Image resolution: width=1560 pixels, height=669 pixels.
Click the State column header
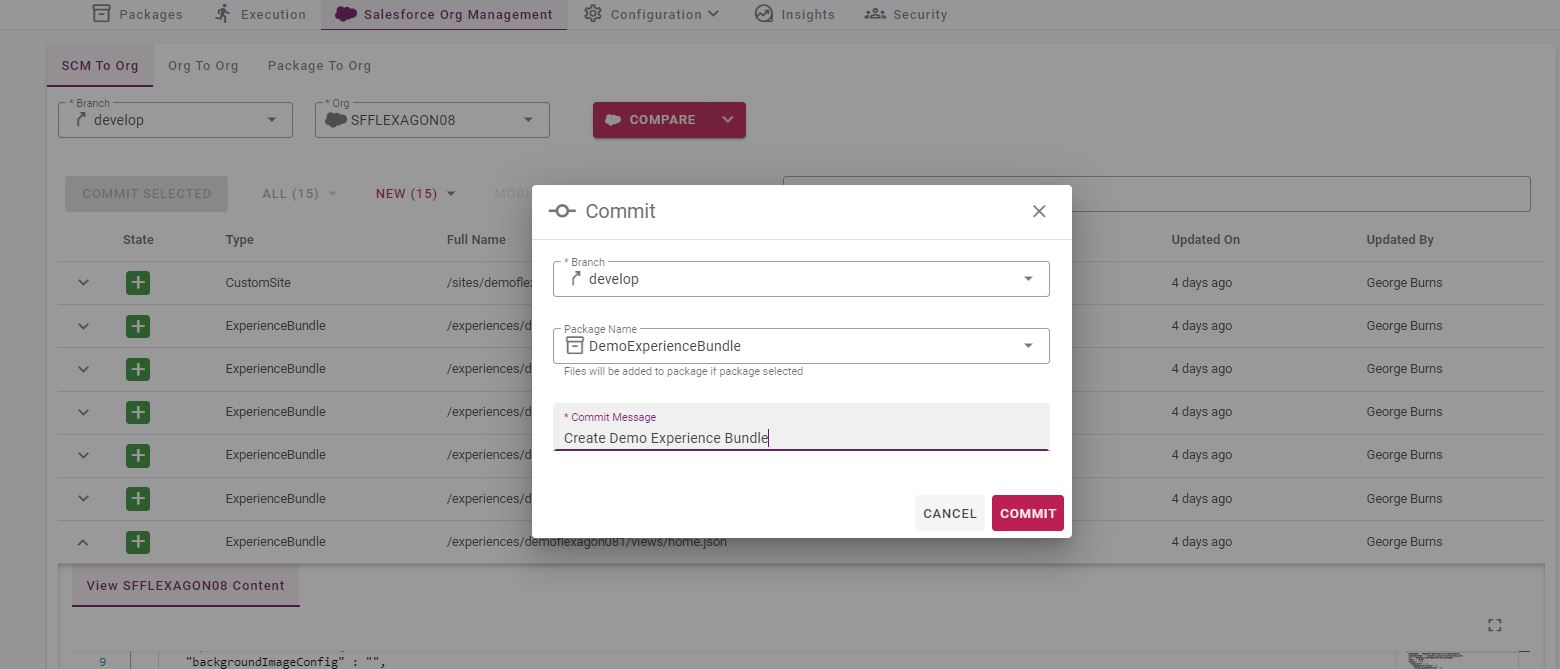pyautogui.click(x=138, y=240)
